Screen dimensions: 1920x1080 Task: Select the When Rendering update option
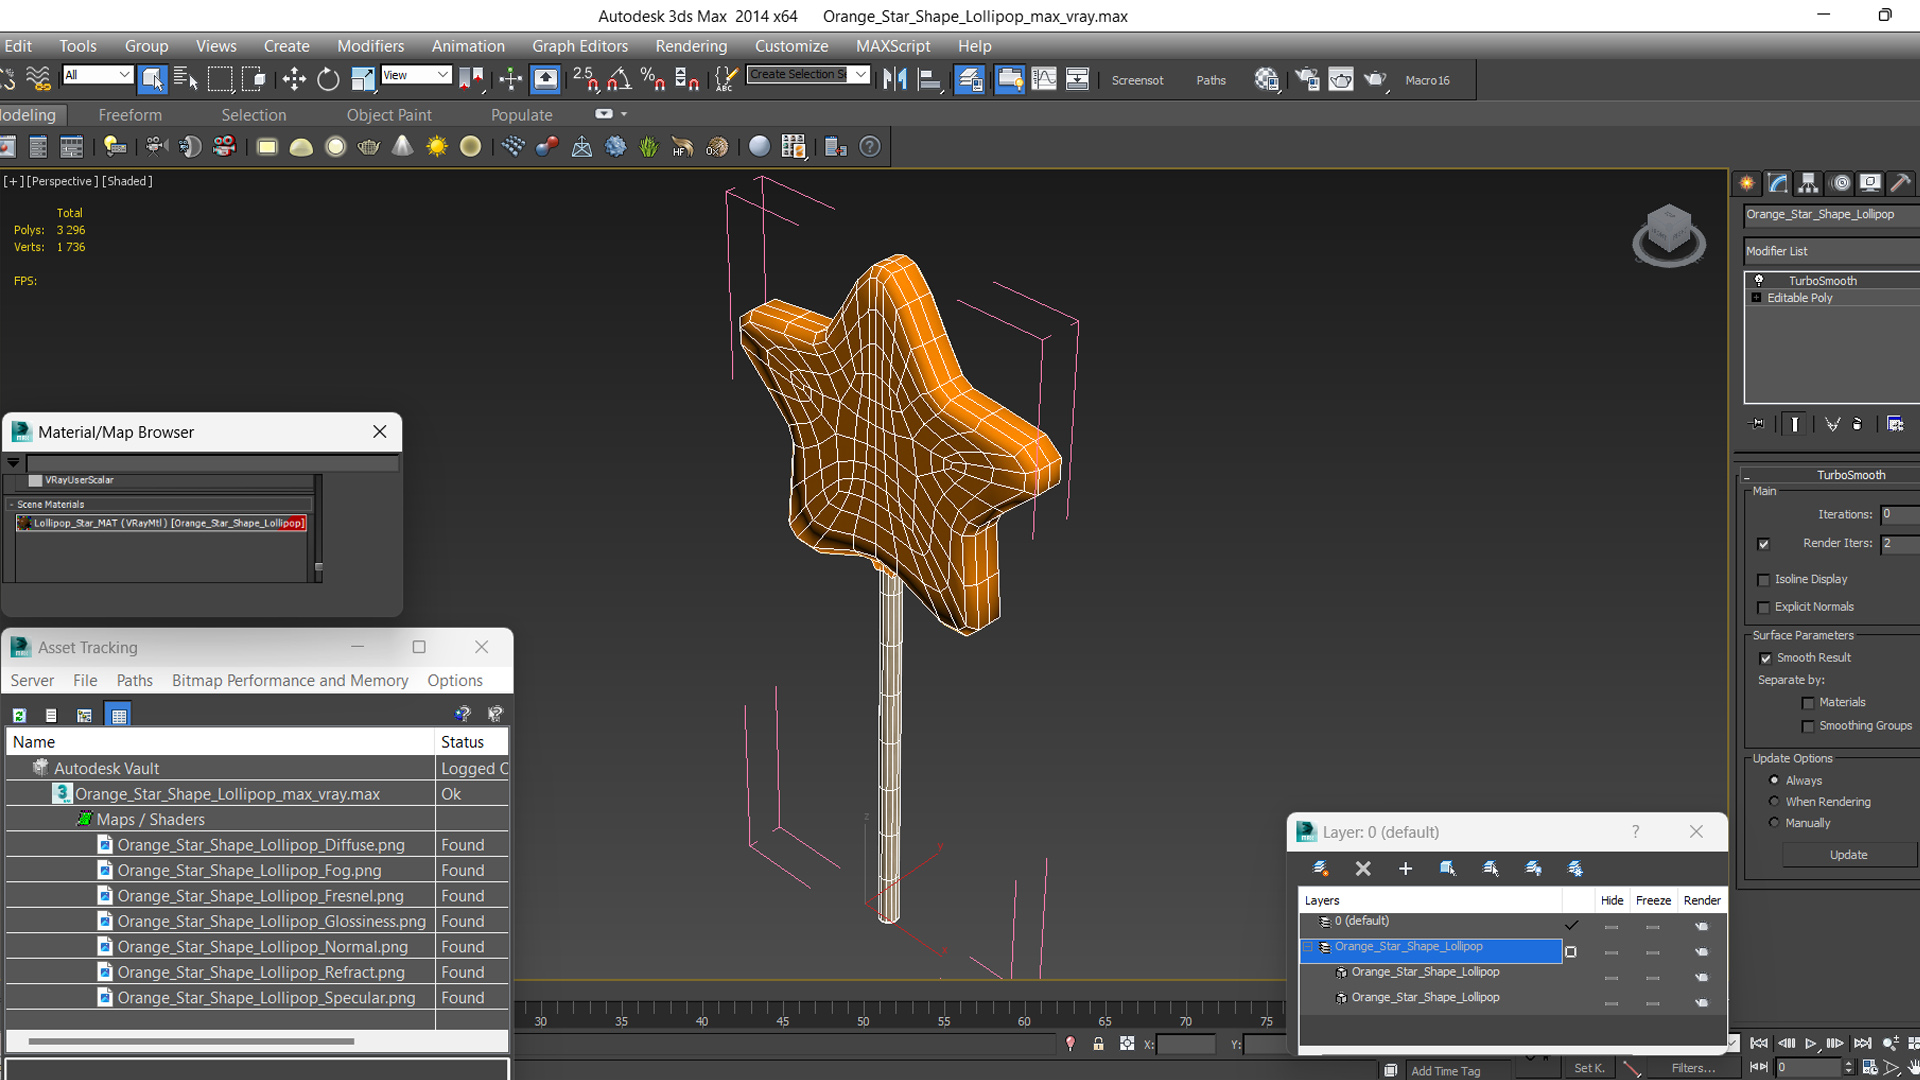tap(1775, 801)
